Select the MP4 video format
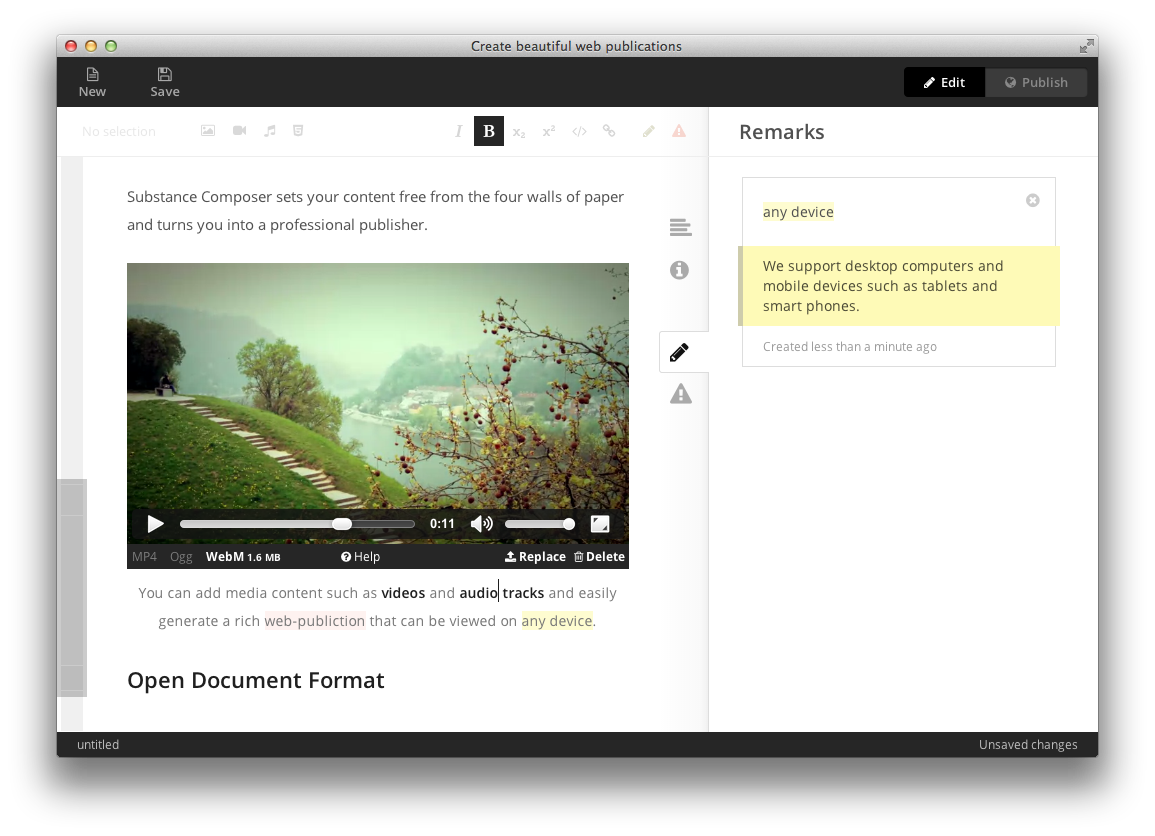Image resolution: width=1155 pixels, height=836 pixels. tap(144, 557)
